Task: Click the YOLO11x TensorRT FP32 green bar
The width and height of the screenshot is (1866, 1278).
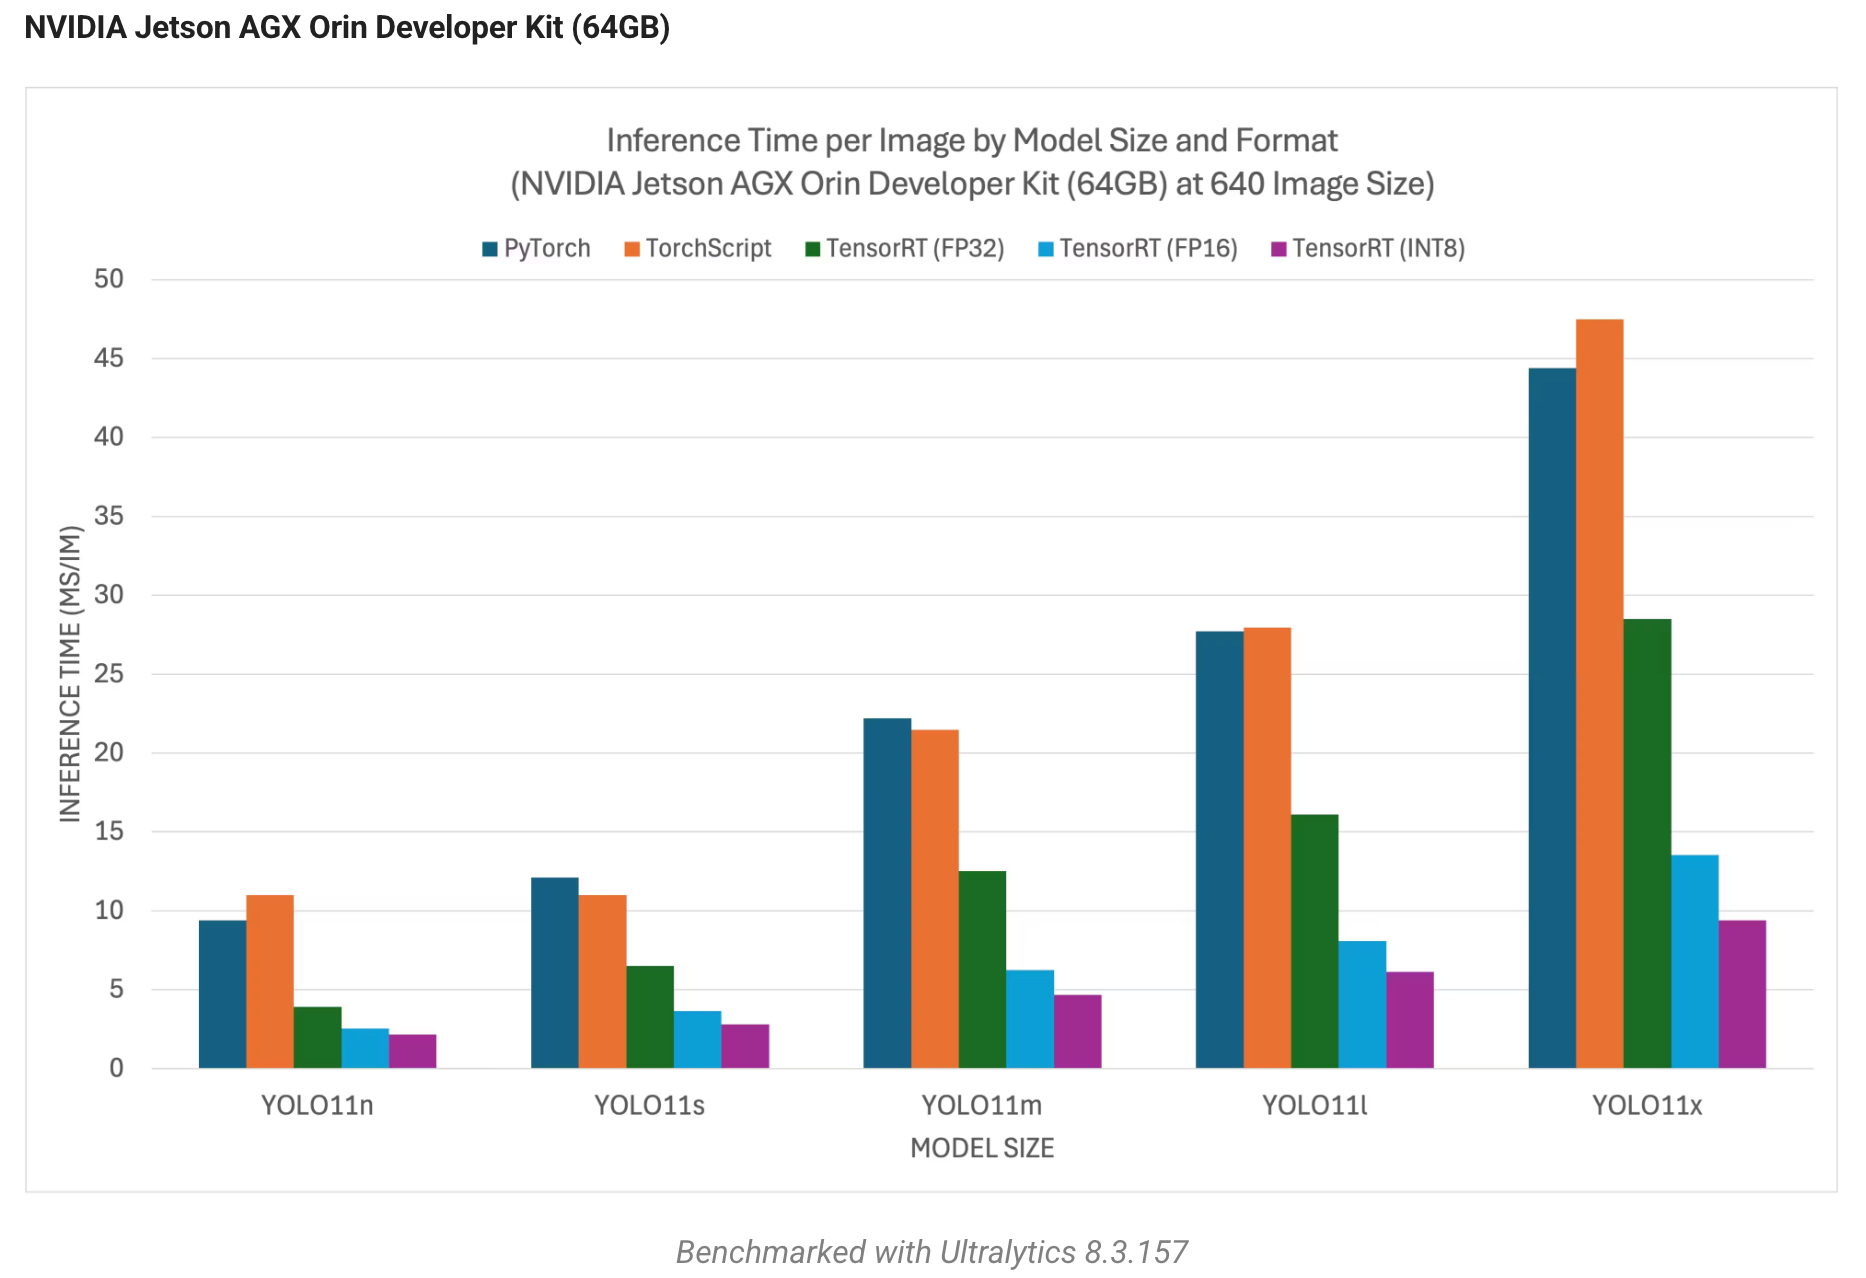Action: [x=1648, y=843]
